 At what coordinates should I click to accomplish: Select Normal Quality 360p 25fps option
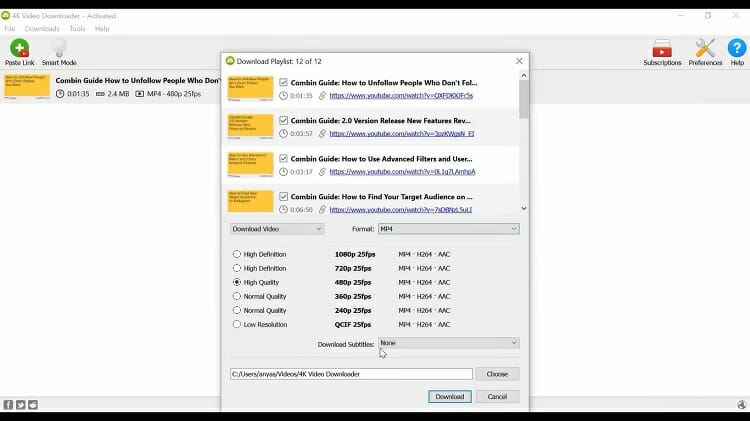[237, 296]
